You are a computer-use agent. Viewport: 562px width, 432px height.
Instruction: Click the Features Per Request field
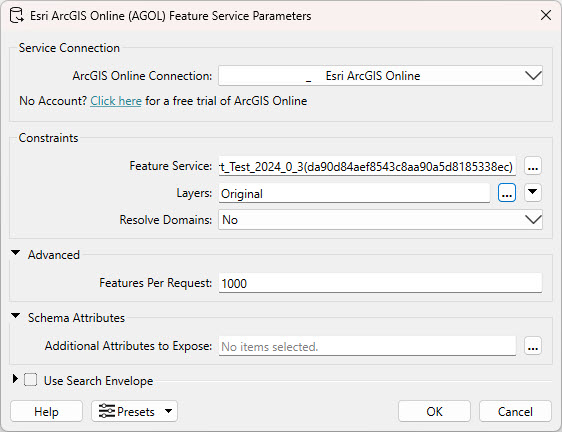(x=380, y=283)
